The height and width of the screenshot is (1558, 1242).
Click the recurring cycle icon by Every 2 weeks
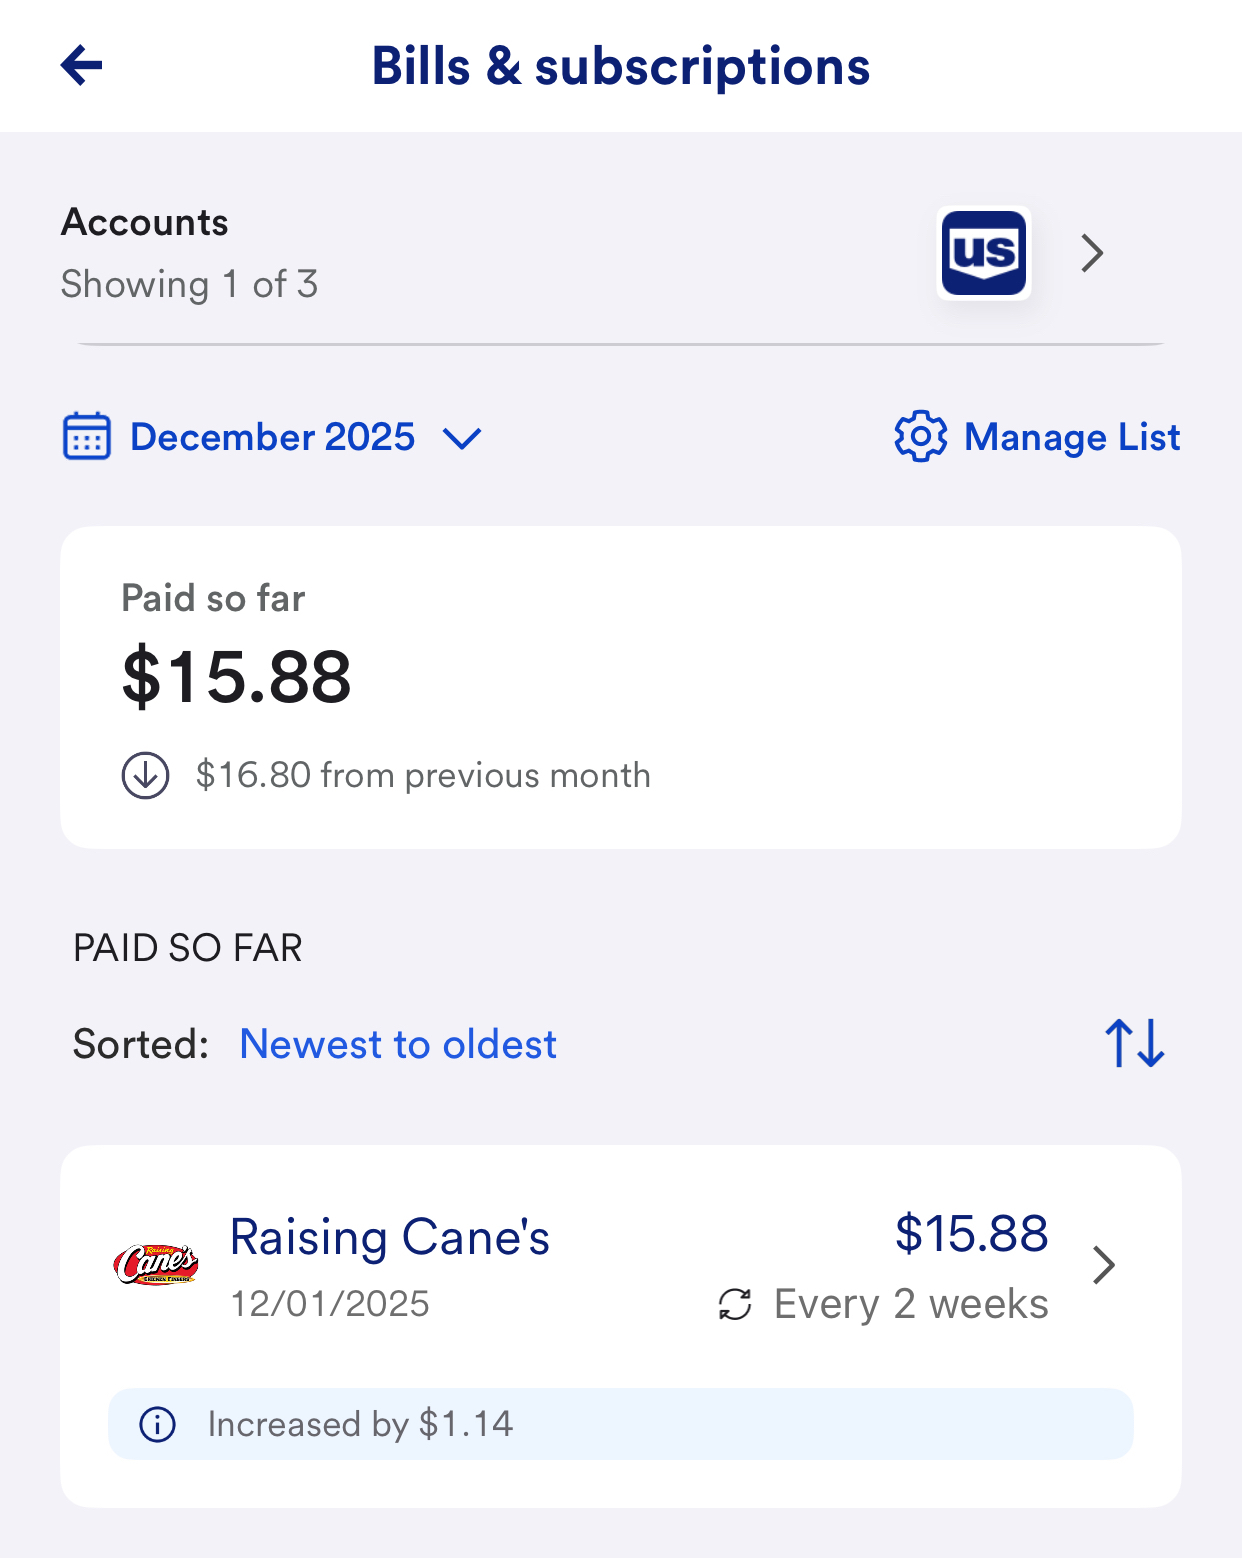(735, 1304)
